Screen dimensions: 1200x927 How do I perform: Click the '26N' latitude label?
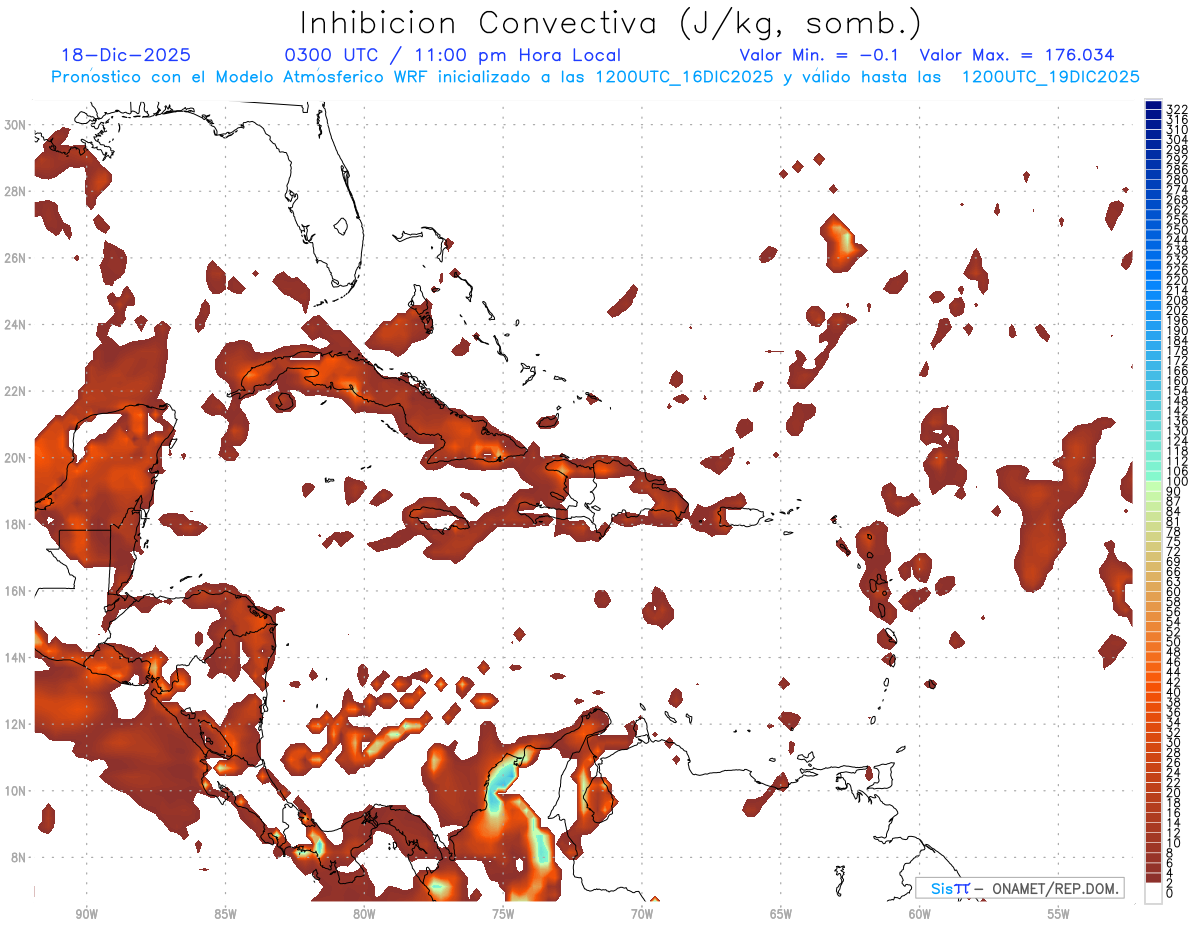15,258
